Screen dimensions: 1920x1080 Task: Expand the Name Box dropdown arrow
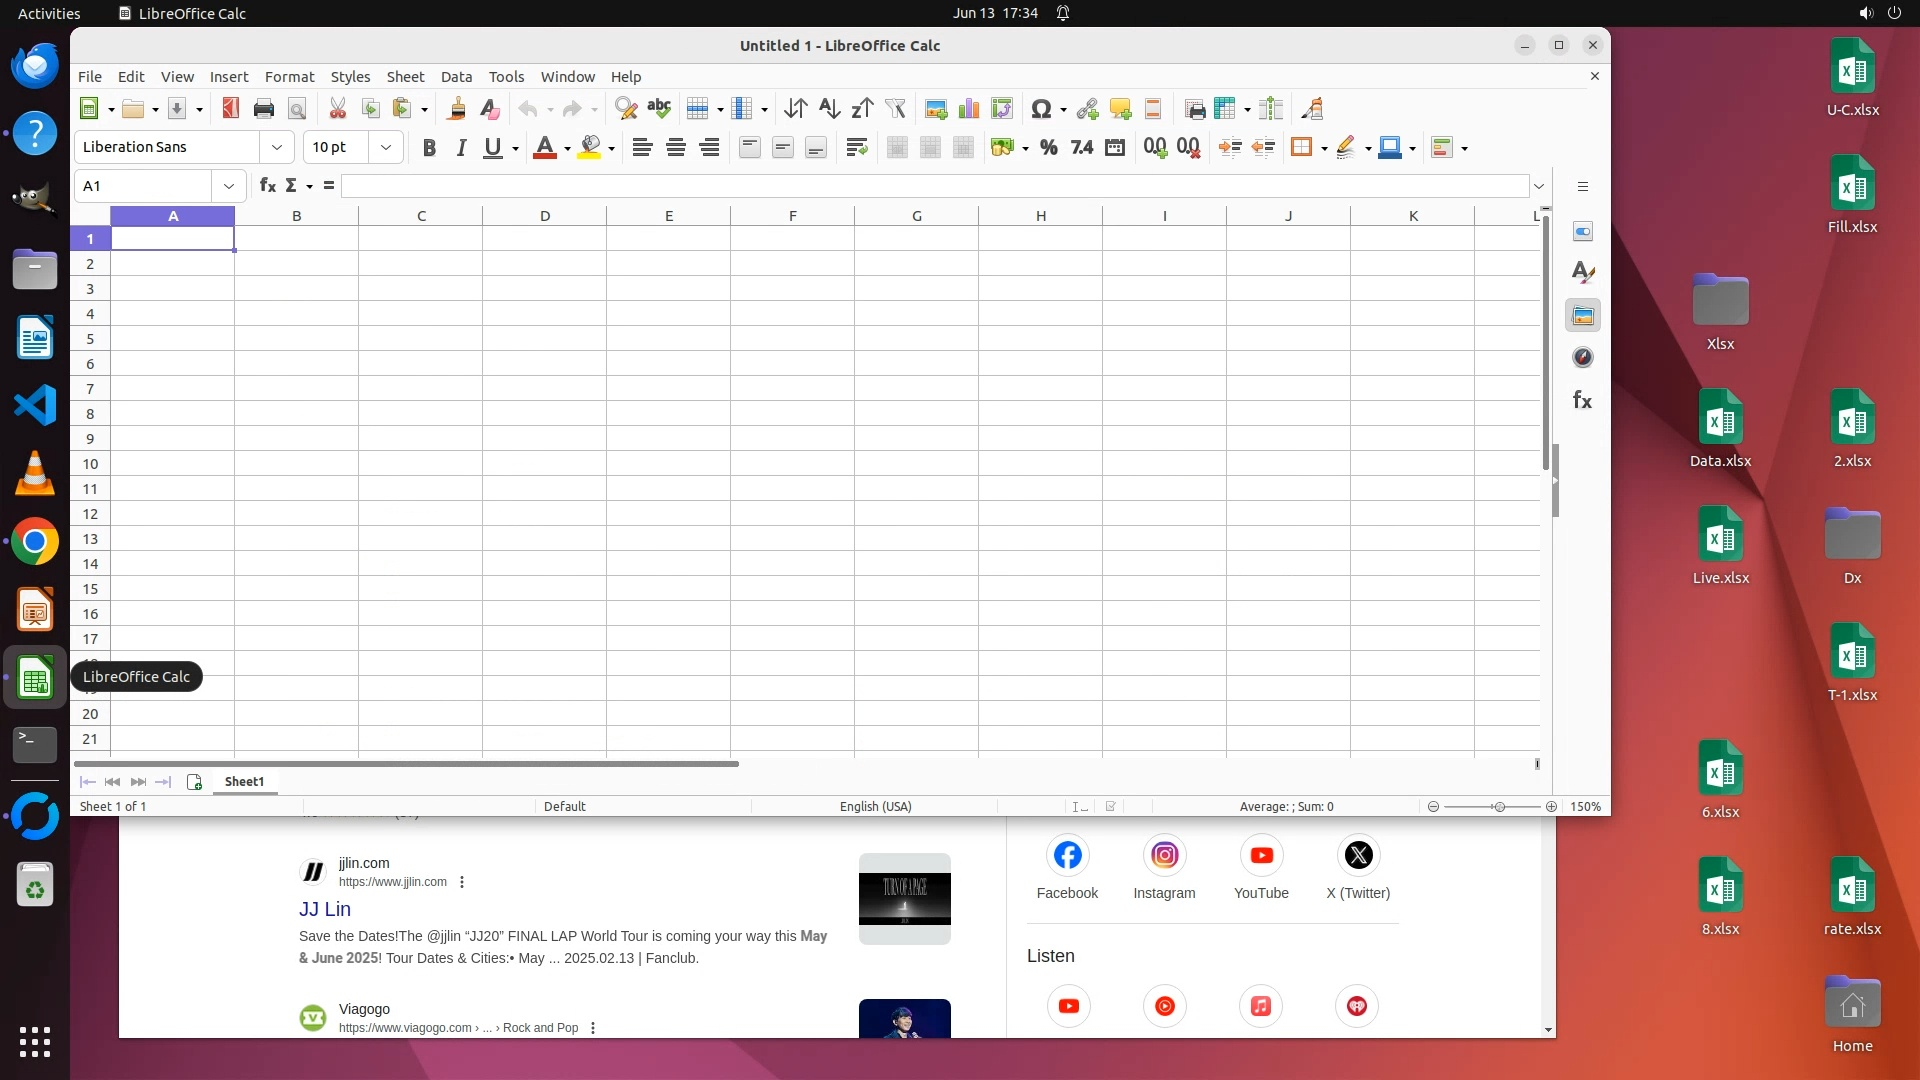[x=229, y=186]
